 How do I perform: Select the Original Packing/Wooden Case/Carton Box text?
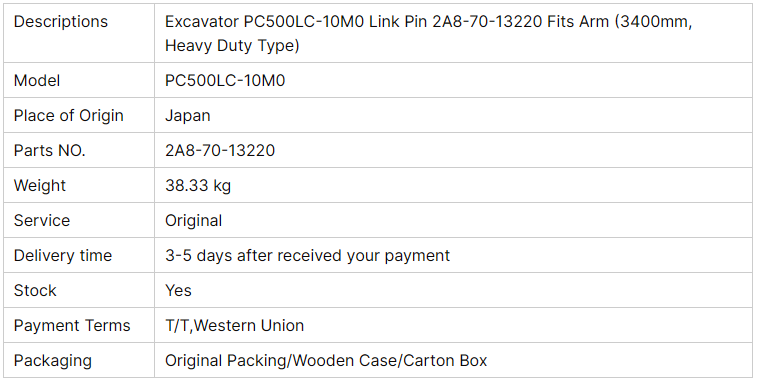coord(326,361)
